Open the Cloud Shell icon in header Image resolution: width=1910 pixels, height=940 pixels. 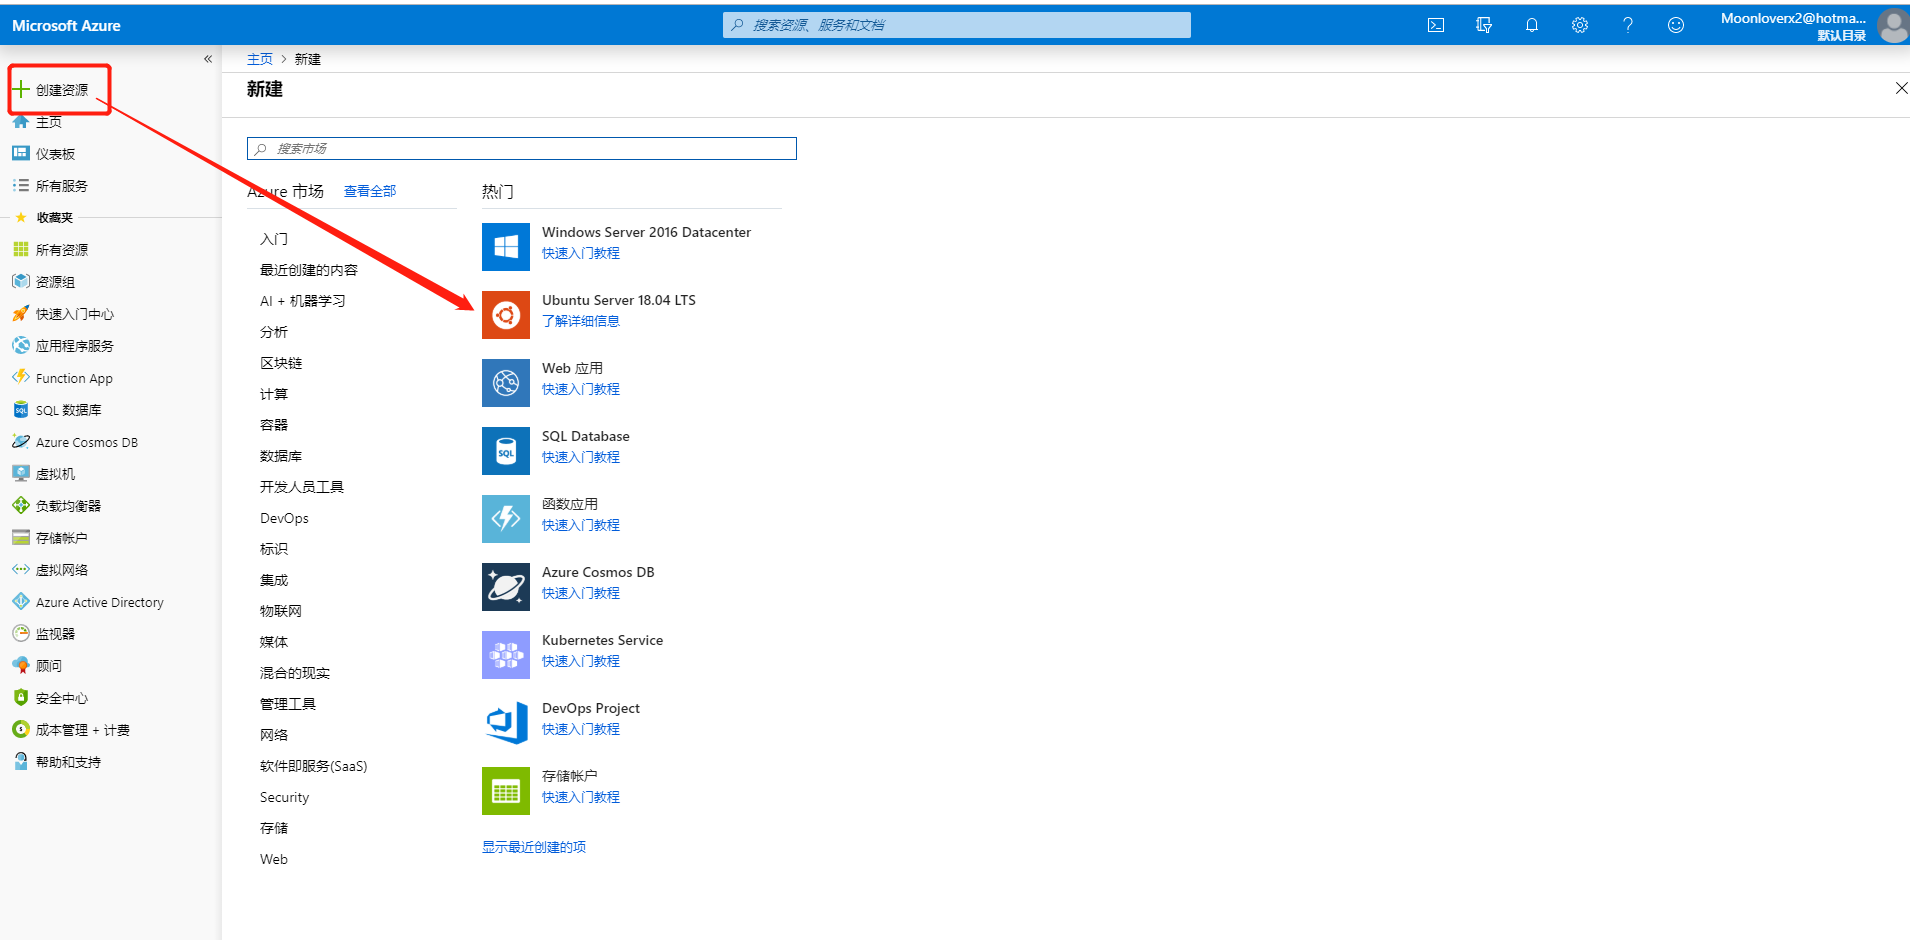click(1436, 25)
